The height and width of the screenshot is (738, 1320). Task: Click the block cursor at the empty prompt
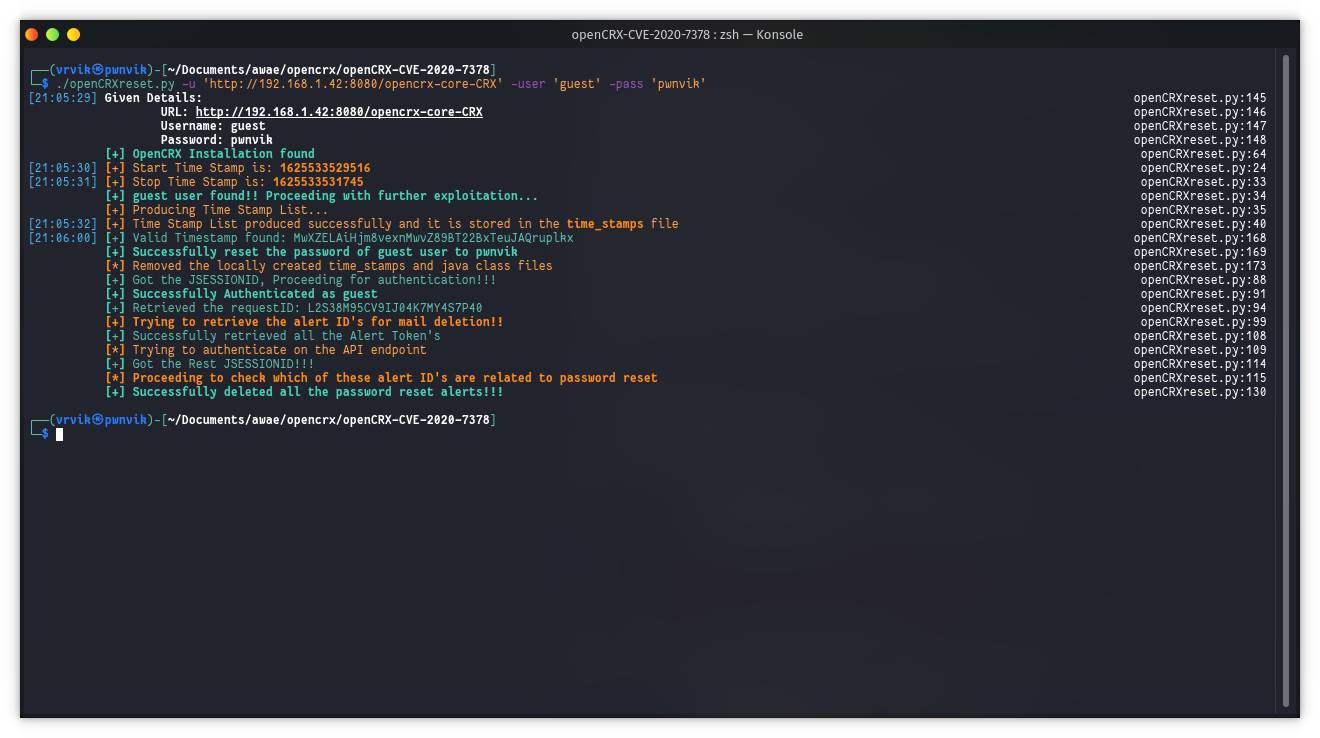pyautogui.click(x=60, y=434)
